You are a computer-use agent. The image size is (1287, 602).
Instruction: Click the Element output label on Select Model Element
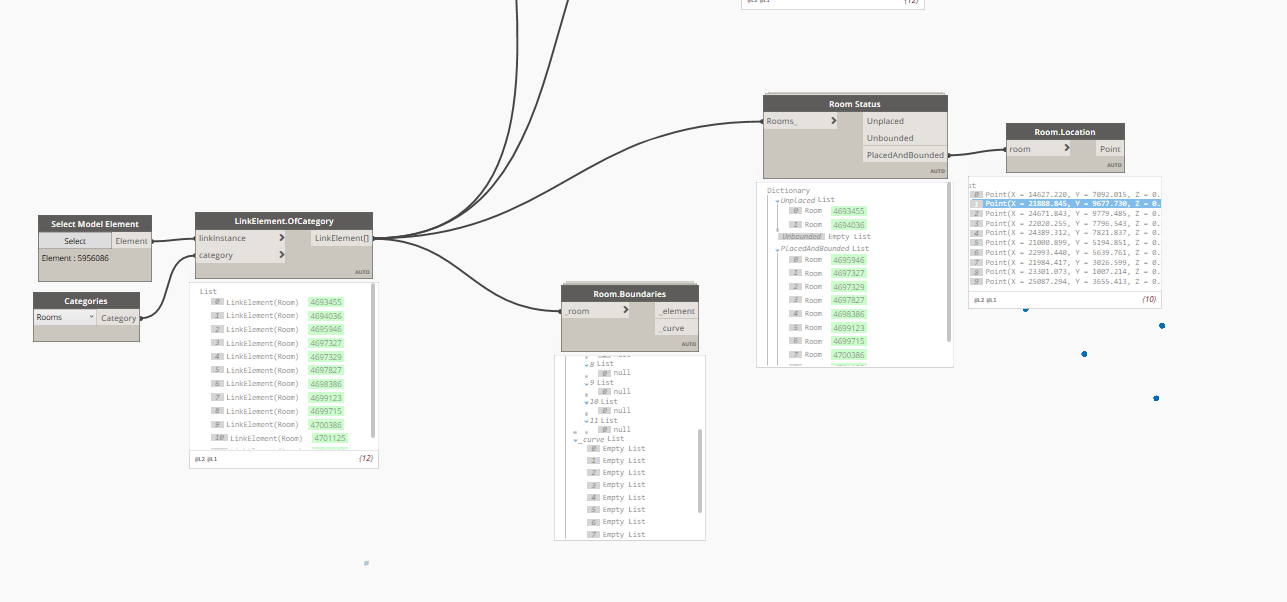pos(131,240)
